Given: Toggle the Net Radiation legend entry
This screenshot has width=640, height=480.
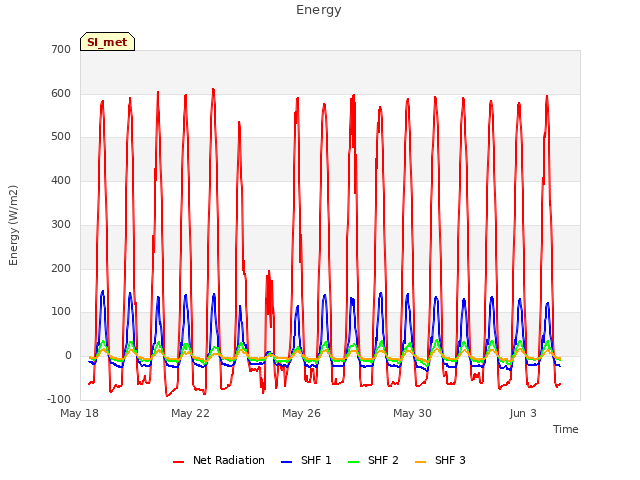Looking at the screenshot, I should (219, 460).
